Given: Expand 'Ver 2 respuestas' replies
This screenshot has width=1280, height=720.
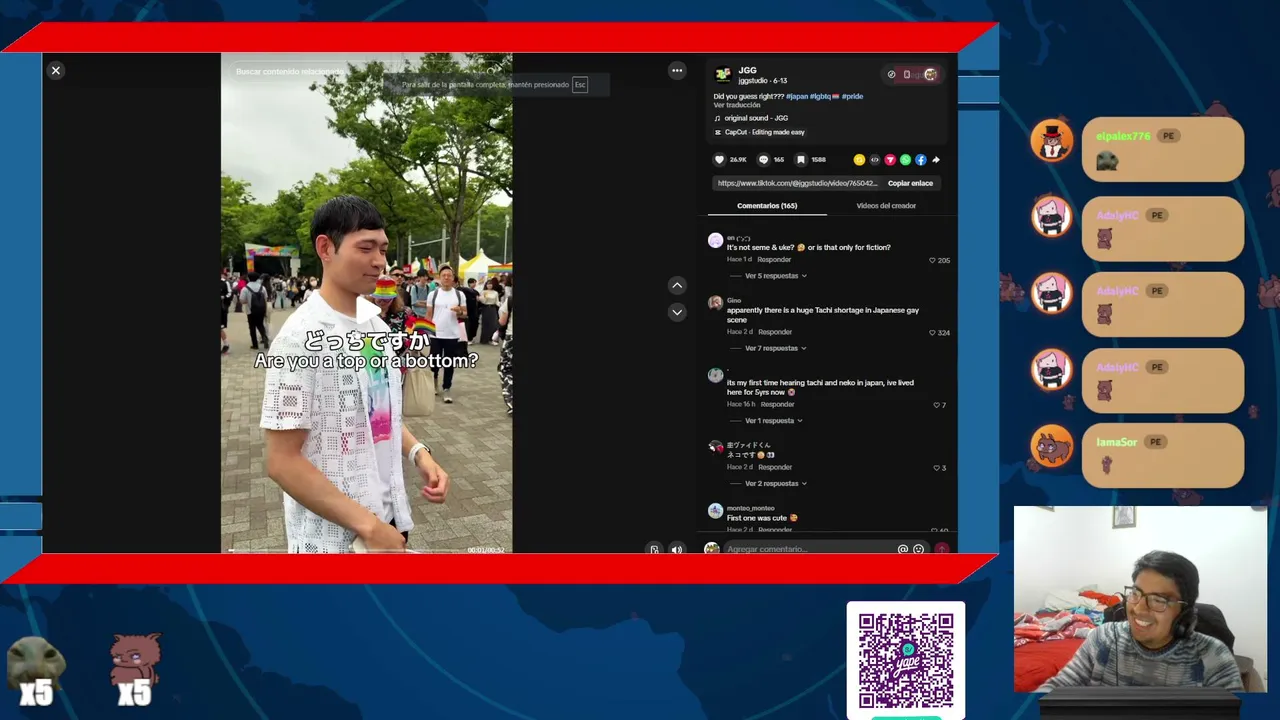Looking at the screenshot, I should pyautogui.click(x=776, y=484).
